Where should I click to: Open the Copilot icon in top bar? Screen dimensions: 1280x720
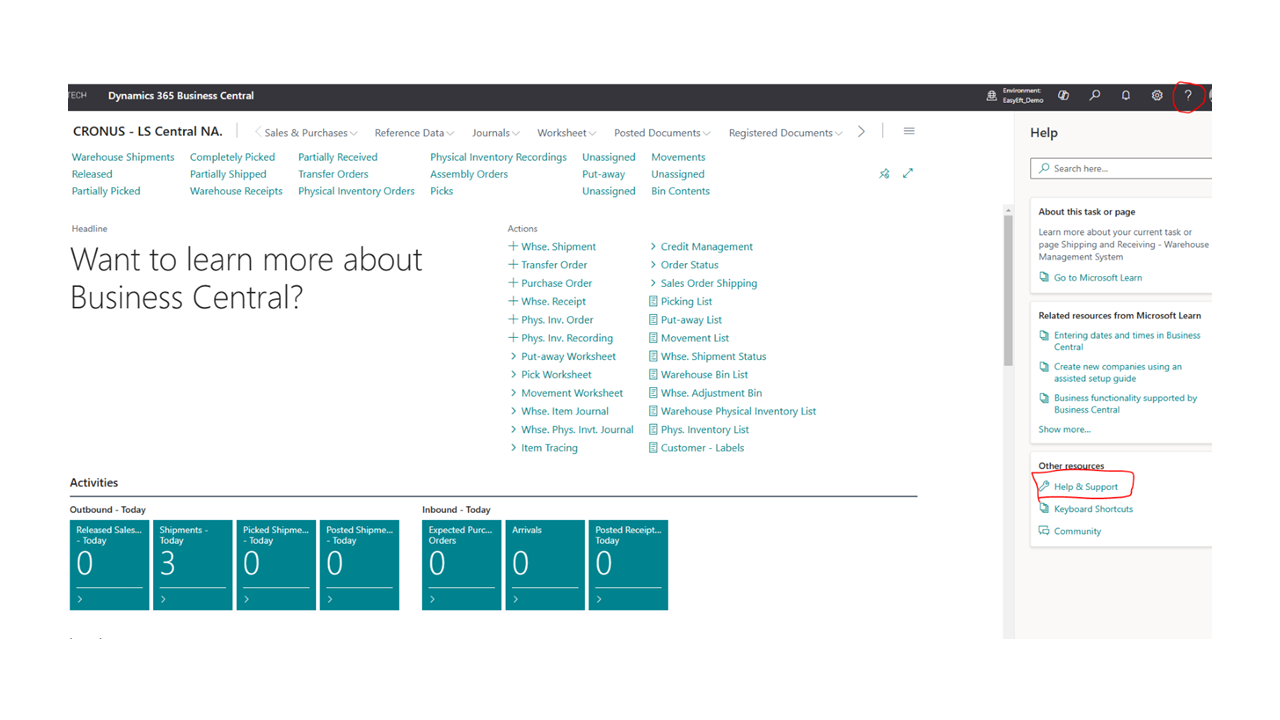click(1063, 96)
